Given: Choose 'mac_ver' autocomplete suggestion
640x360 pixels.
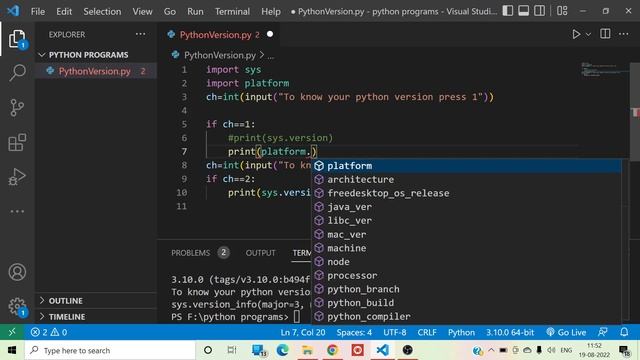Looking at the screenshot, I should click(467, 235).
